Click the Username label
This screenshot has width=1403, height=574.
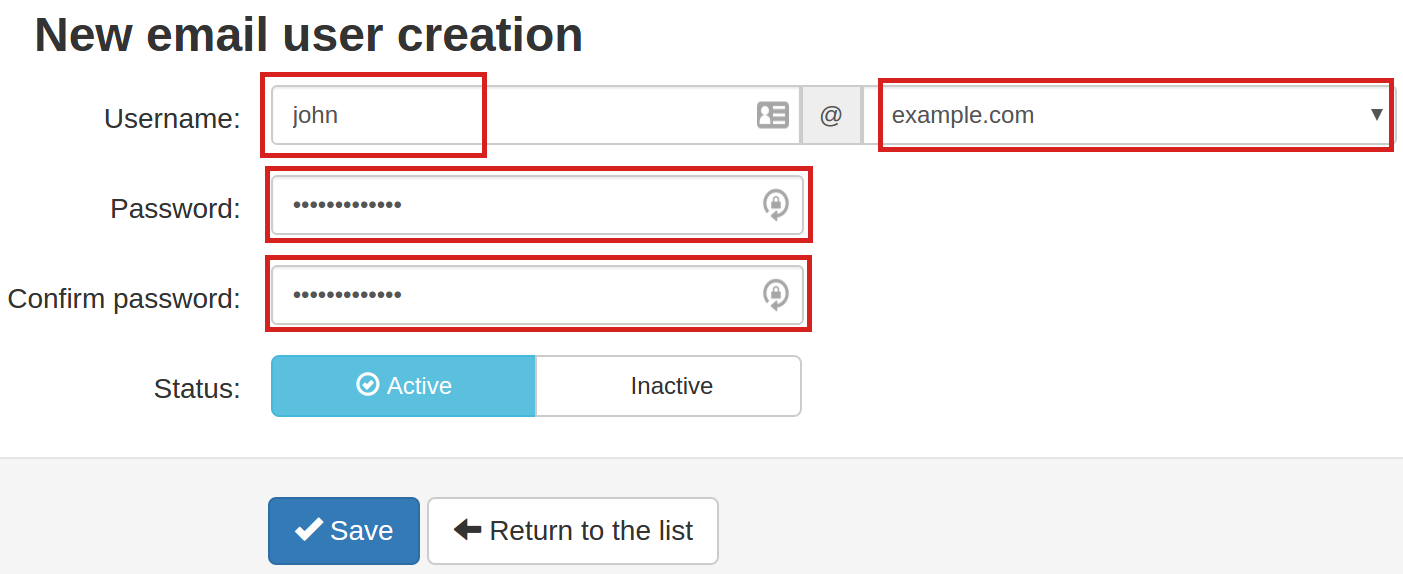(172, 119)
